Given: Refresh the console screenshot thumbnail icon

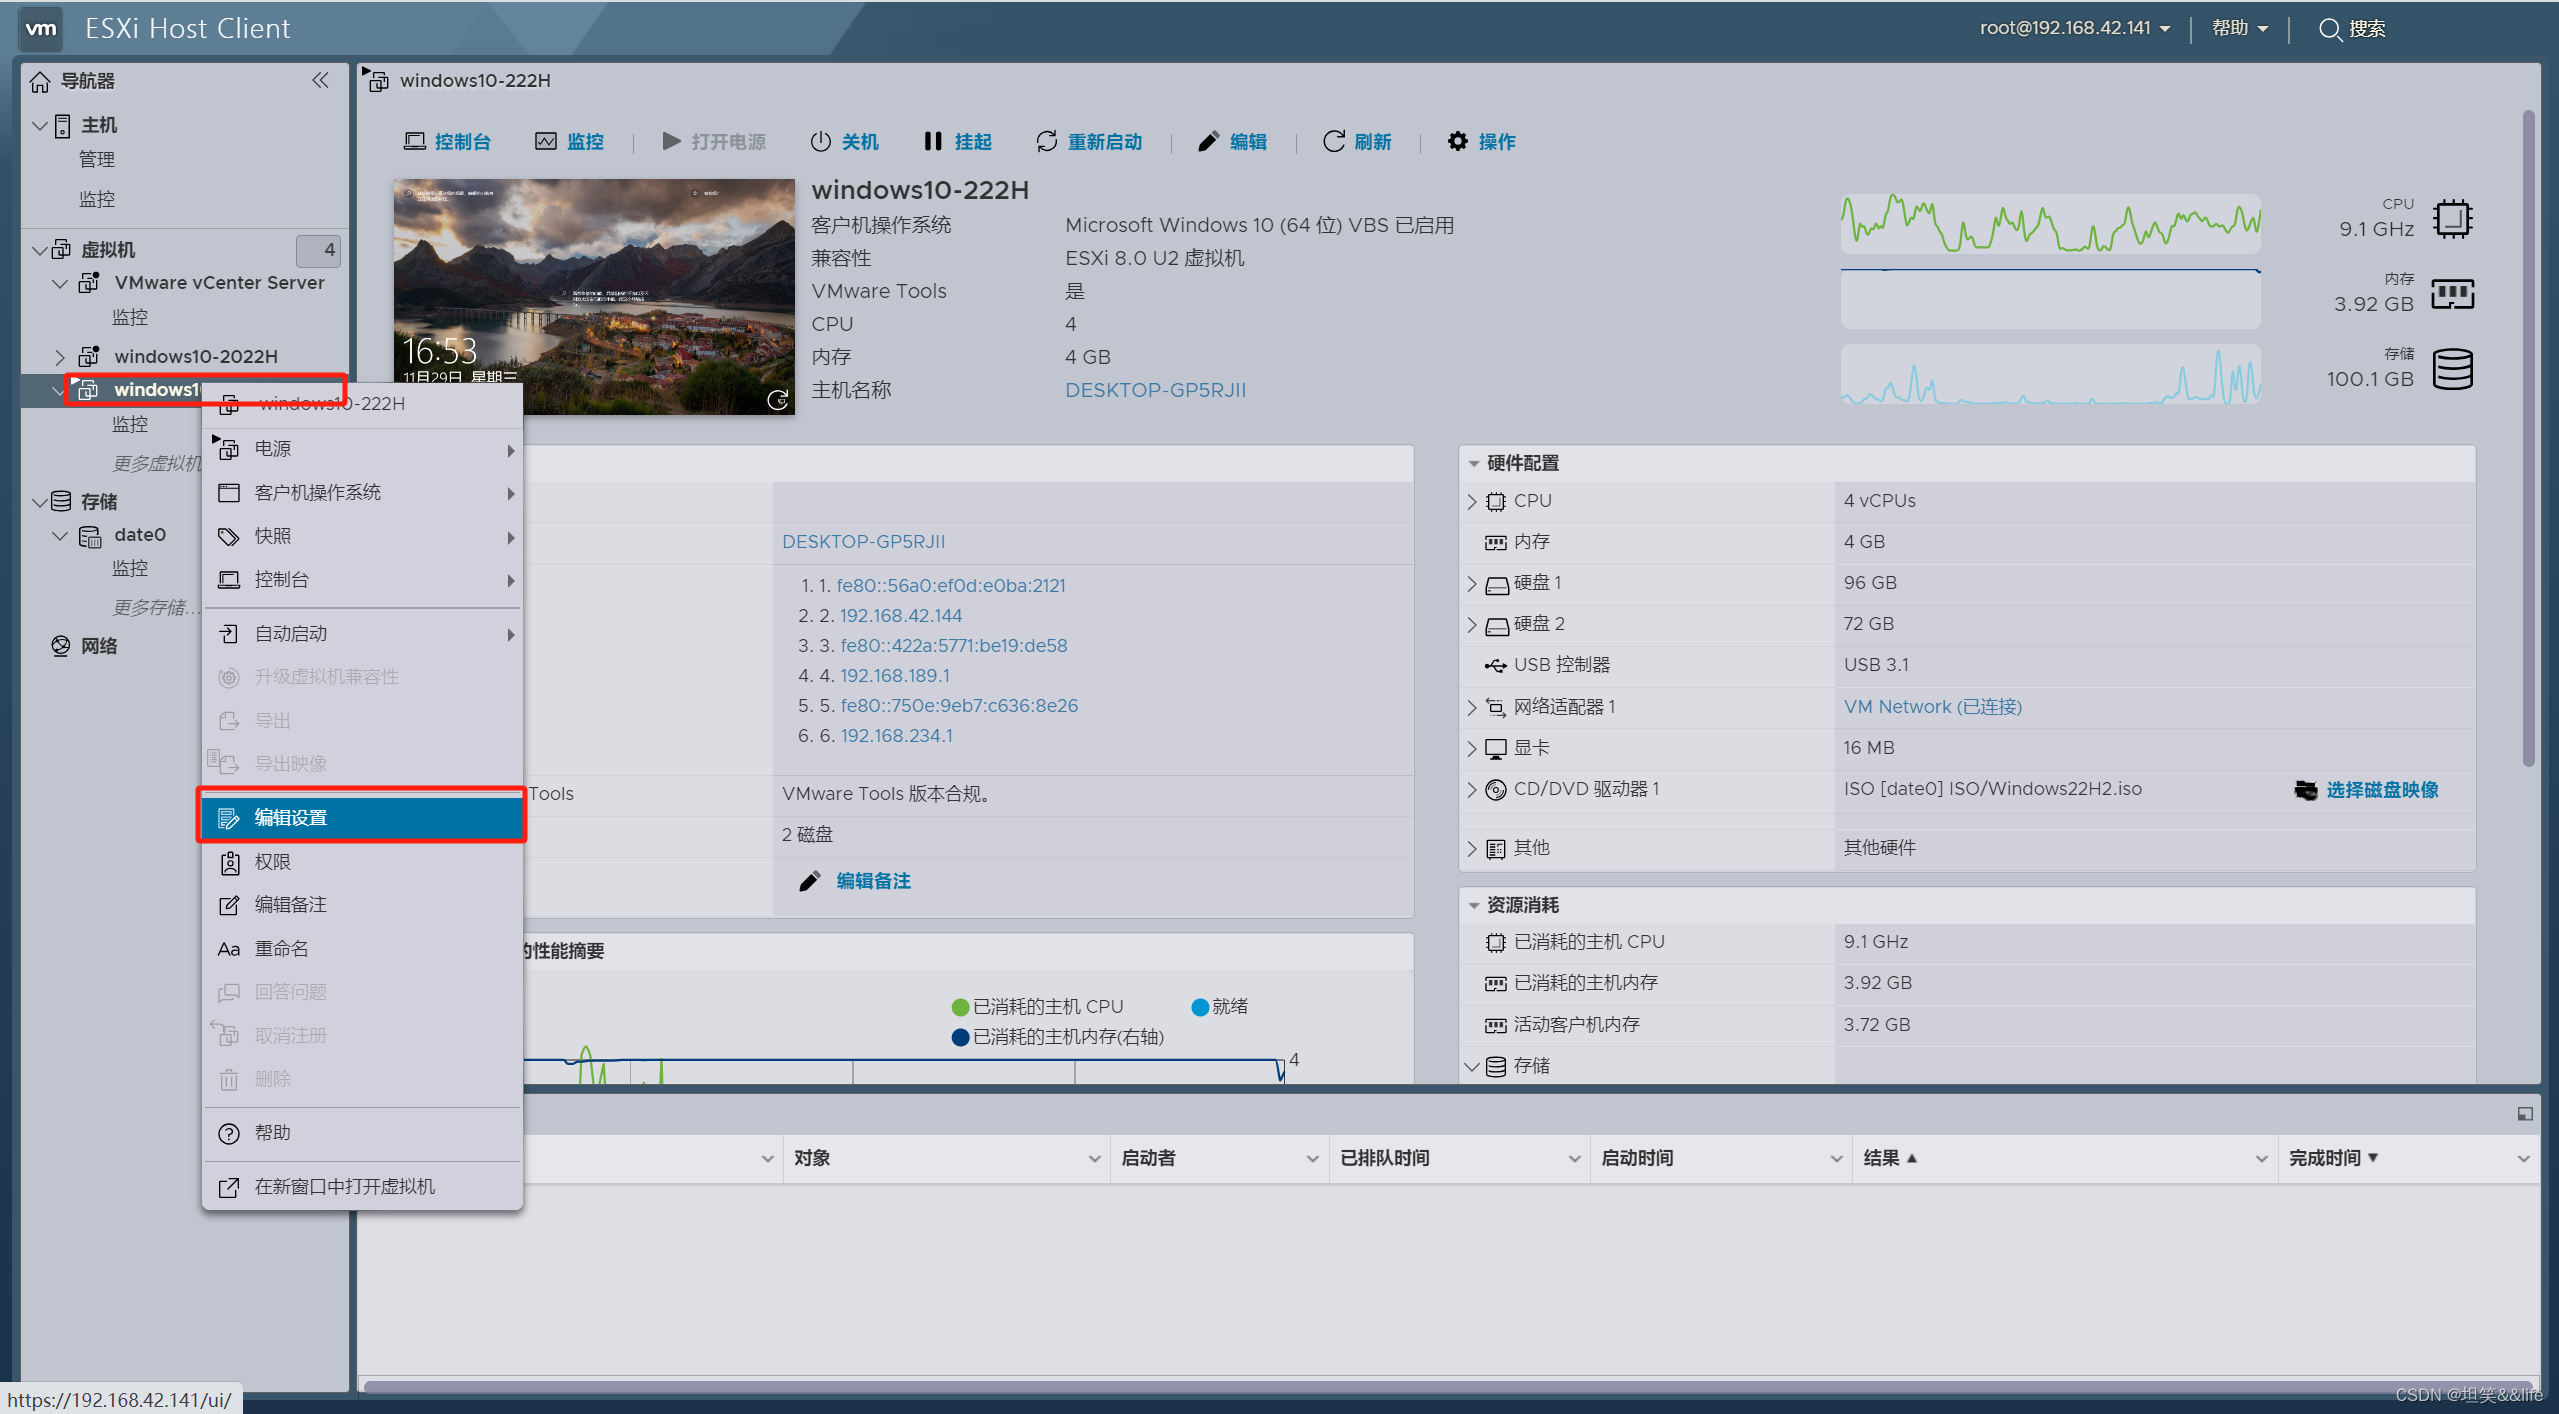Looking at the screenshot, I should point(777,399).
